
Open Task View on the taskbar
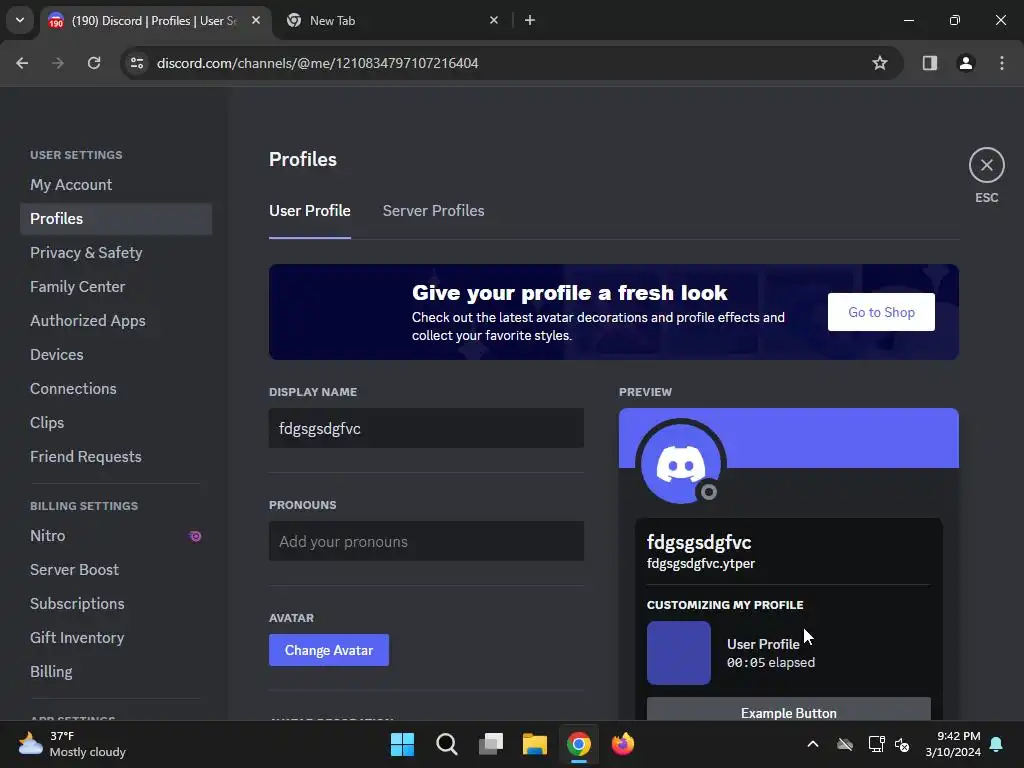point(490,744)
